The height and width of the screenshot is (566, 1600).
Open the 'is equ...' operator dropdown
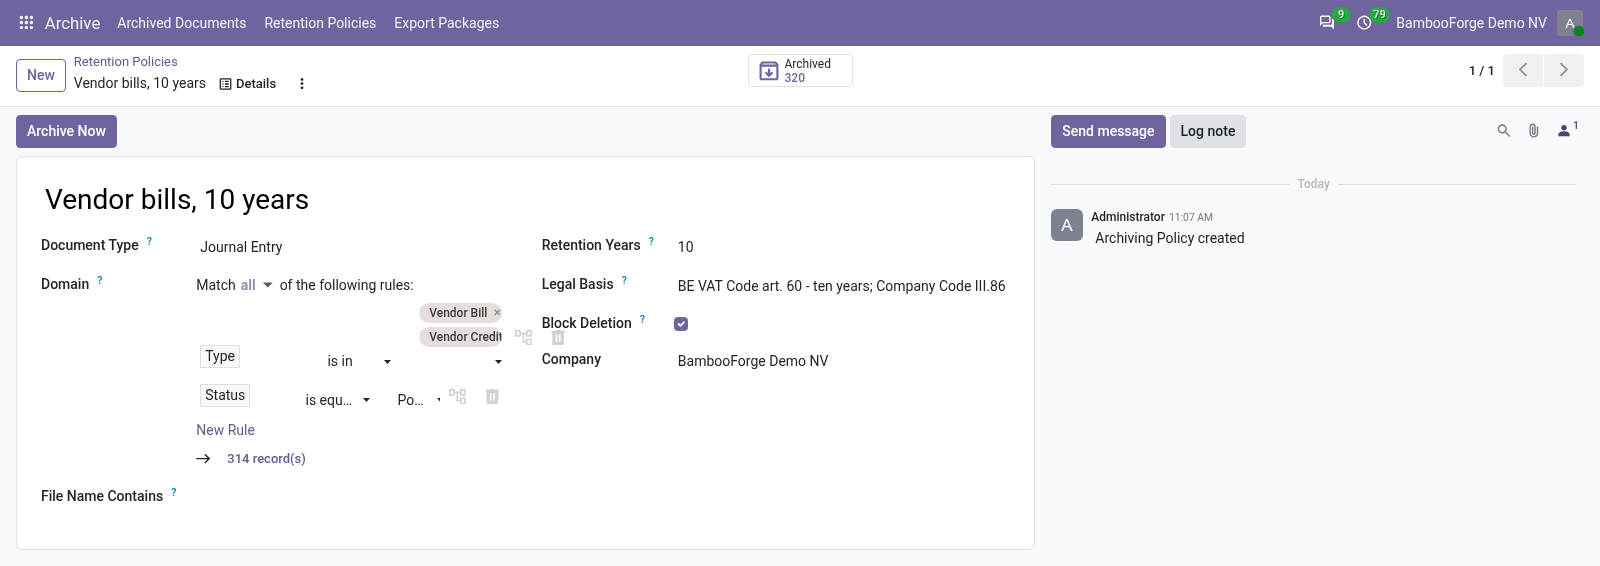point(337,400)
